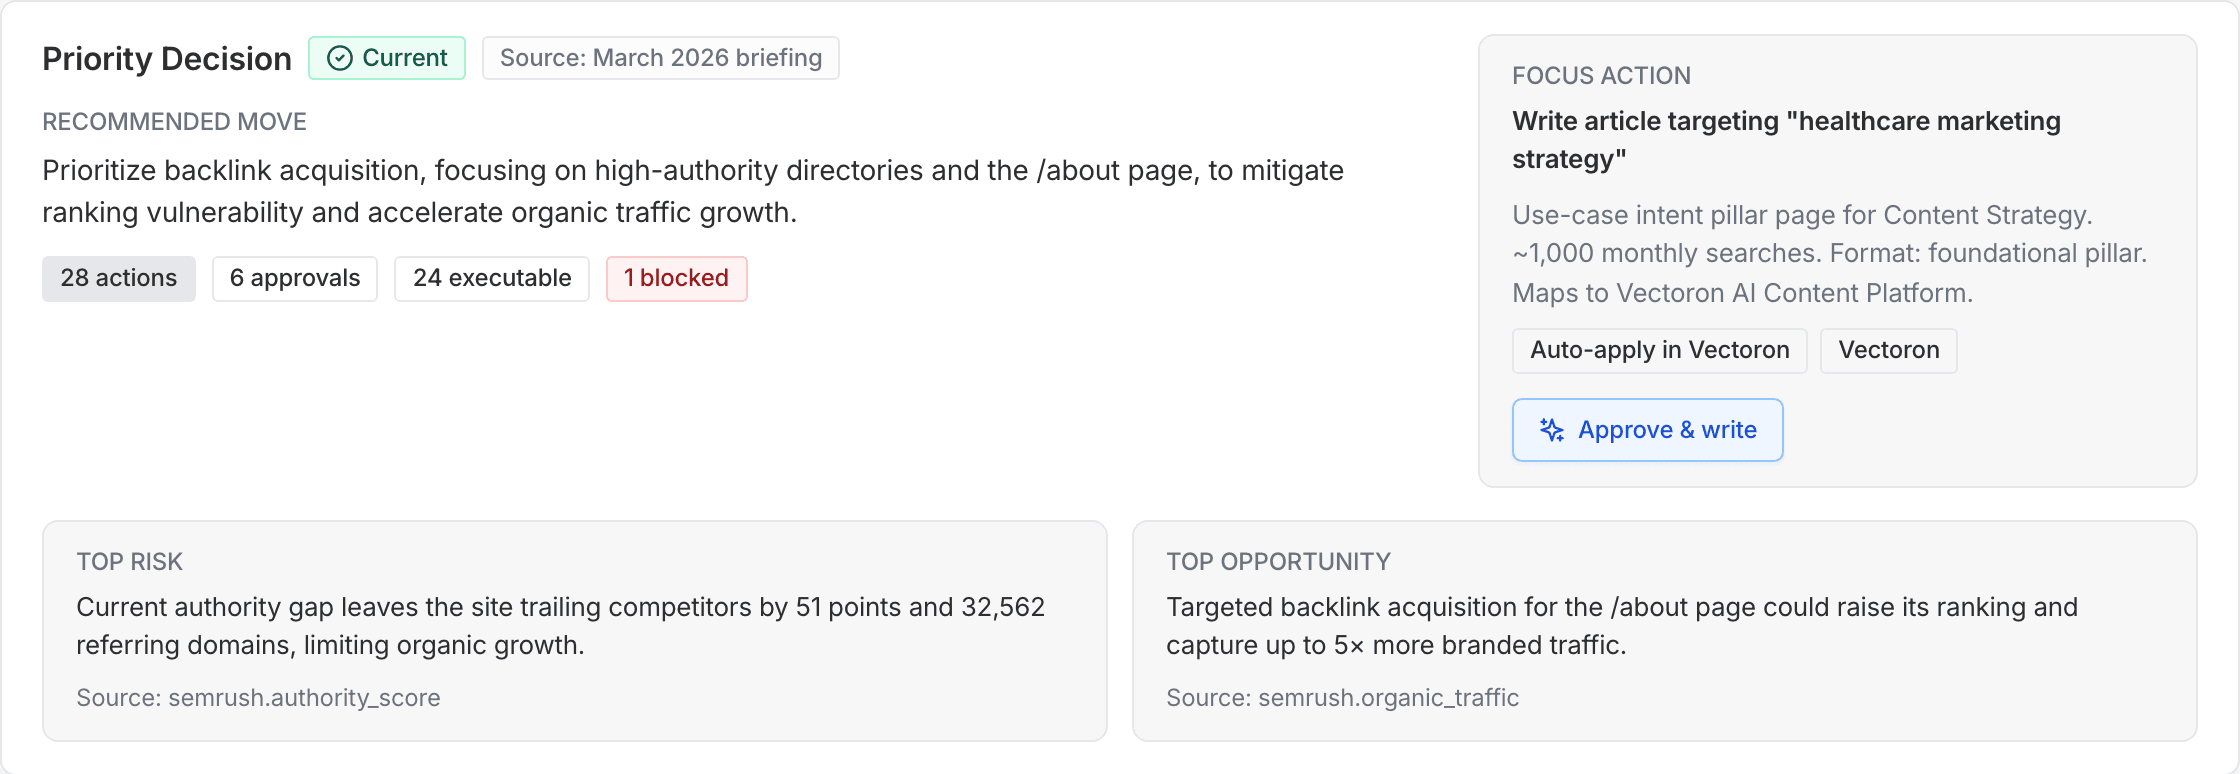Select the sparkle icon on Approve & write
This screenshot has height=774, width=2240.
1551,429
